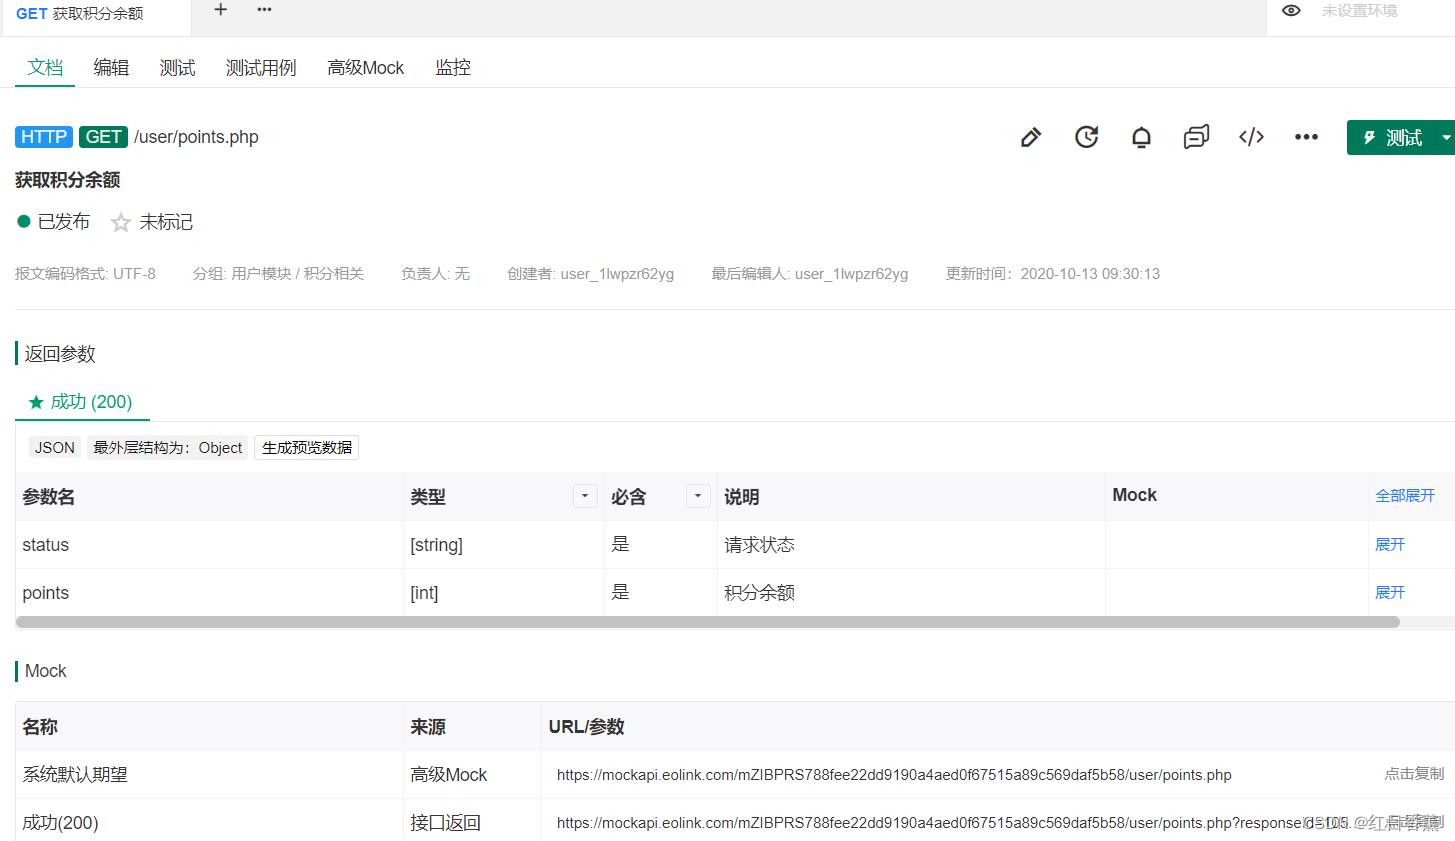
Task: Click the /user/points.php path text
Action: point(196,137)
